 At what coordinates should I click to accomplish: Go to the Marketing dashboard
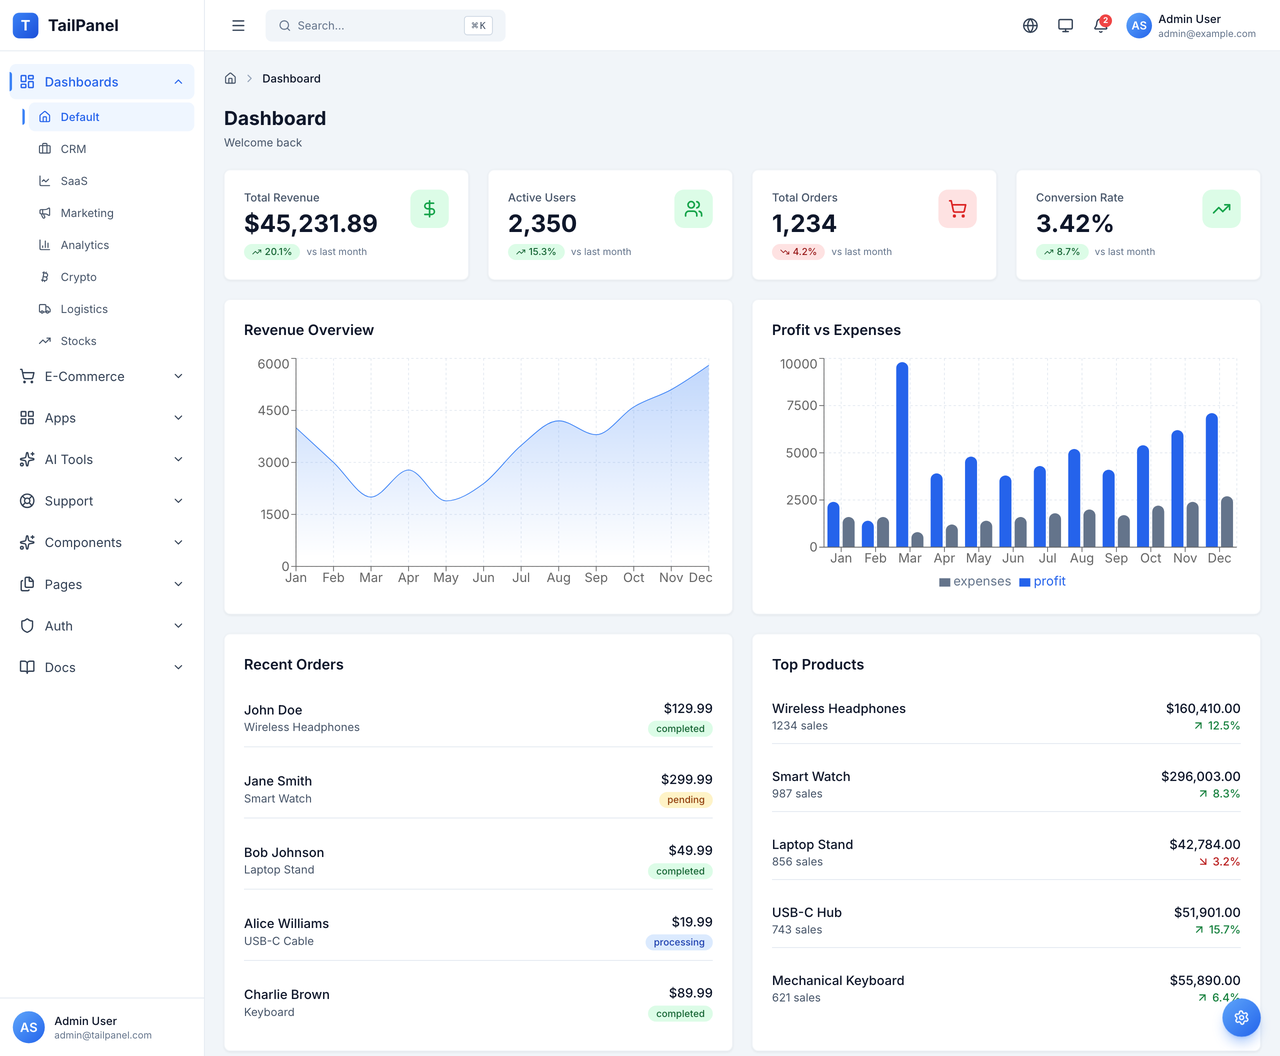pos(111,213)
